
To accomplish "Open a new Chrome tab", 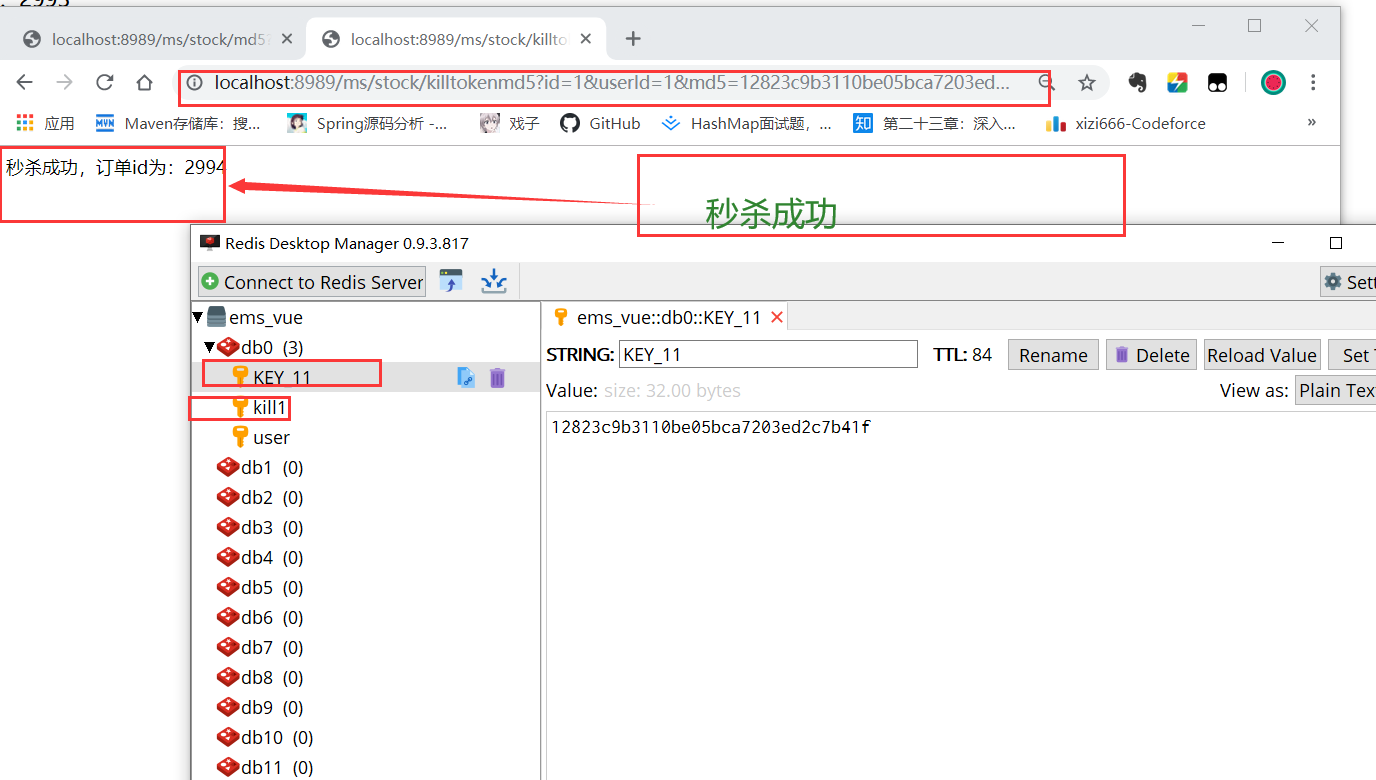I will click(632, 39).
